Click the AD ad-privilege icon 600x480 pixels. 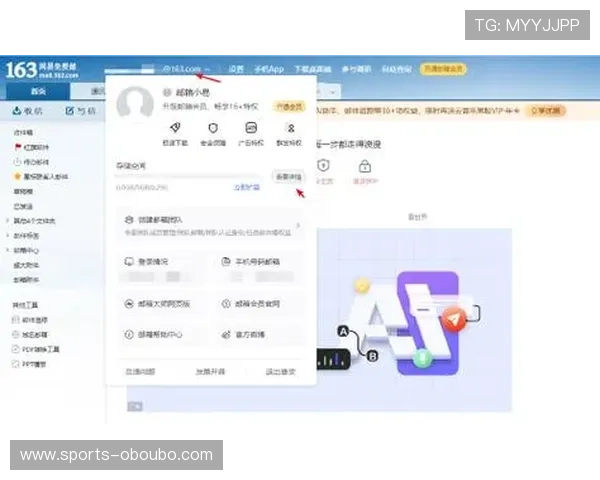[x=251, y=127]
